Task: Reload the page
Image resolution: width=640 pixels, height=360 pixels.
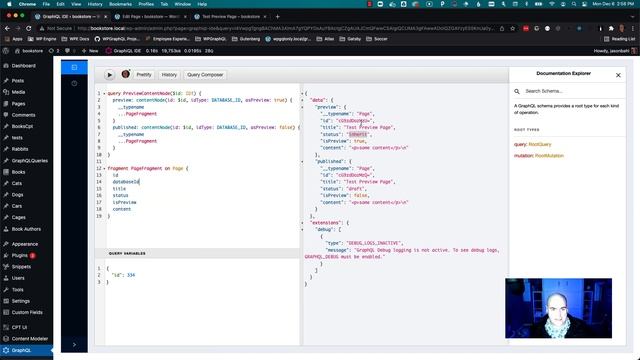Action: [29, 29]
